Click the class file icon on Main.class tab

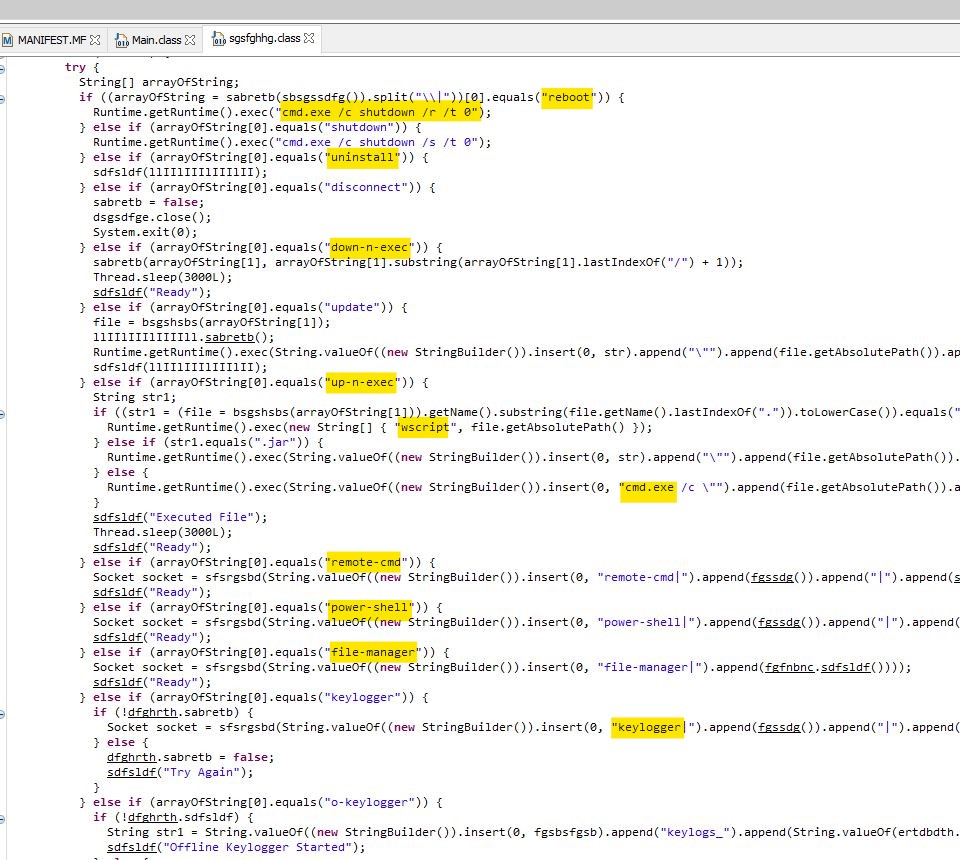coord(122,40)
